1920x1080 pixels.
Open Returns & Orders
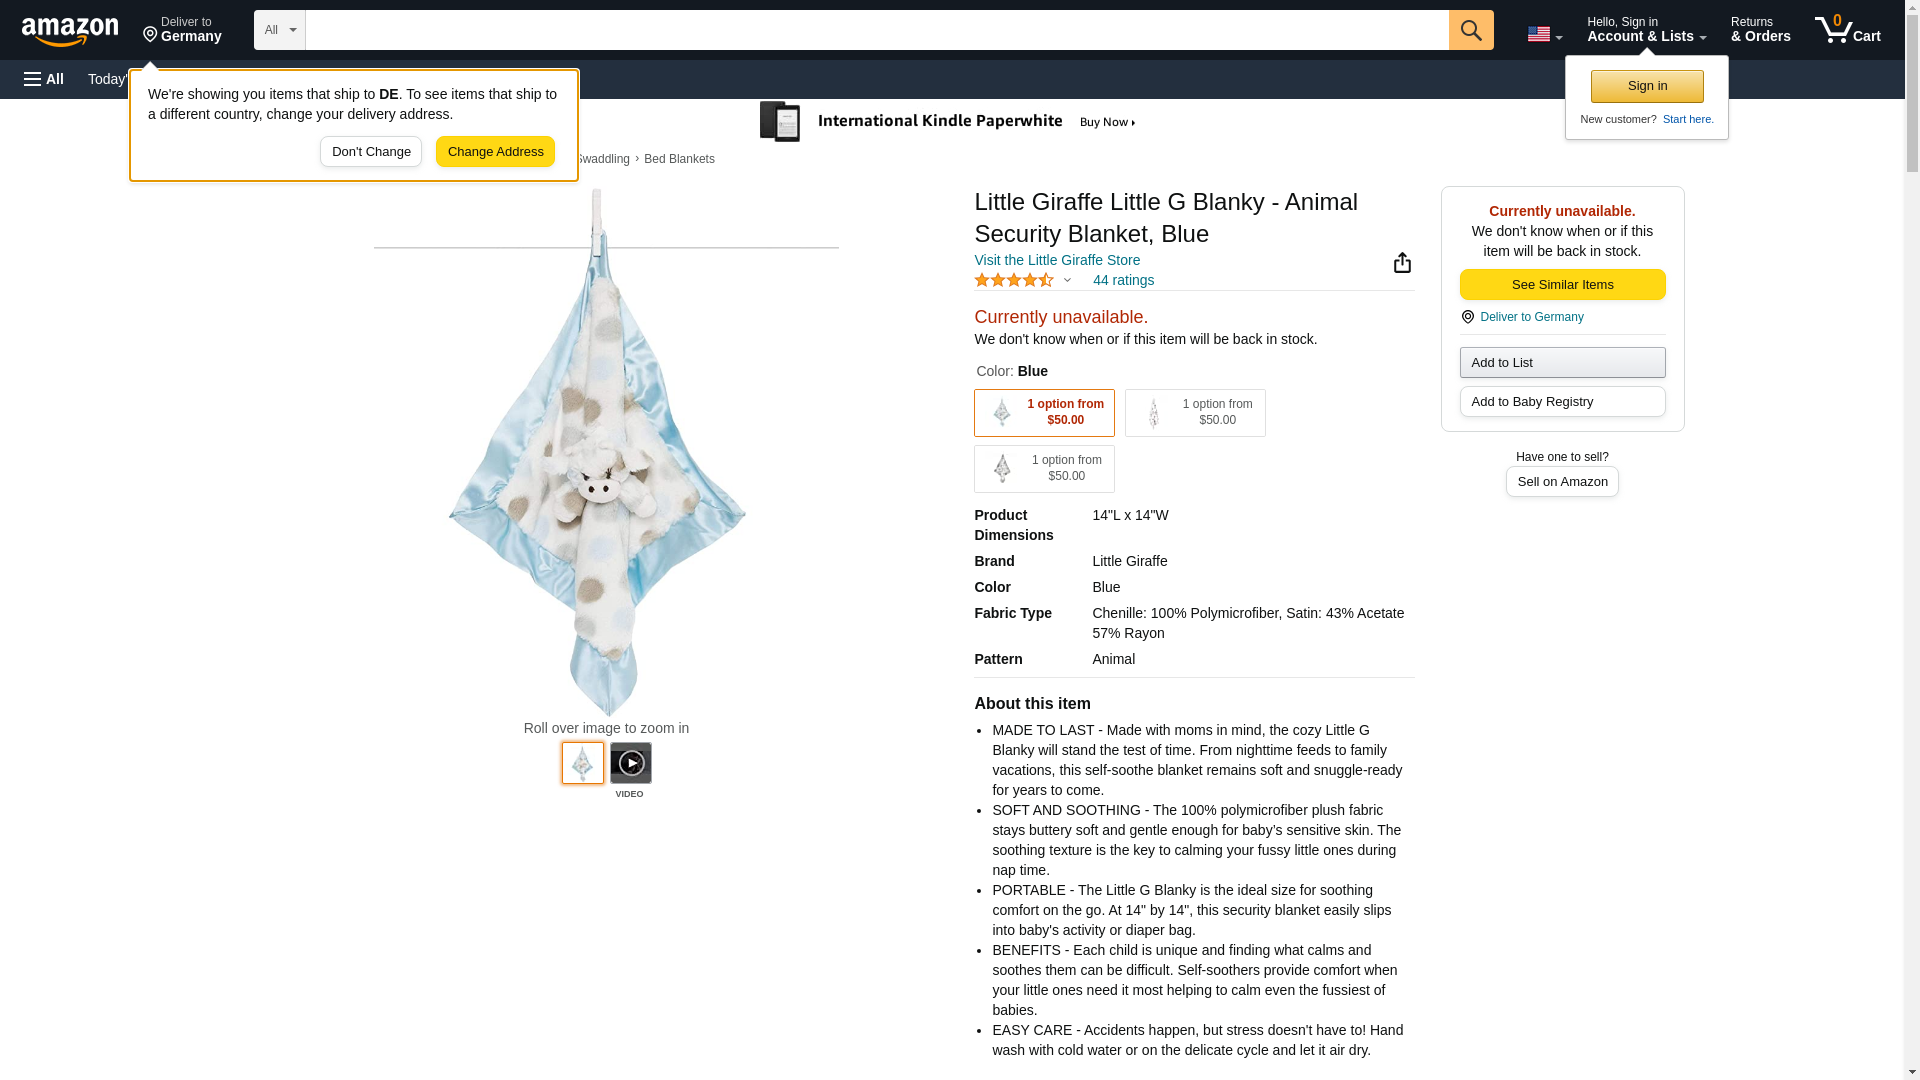[1760, 30]
